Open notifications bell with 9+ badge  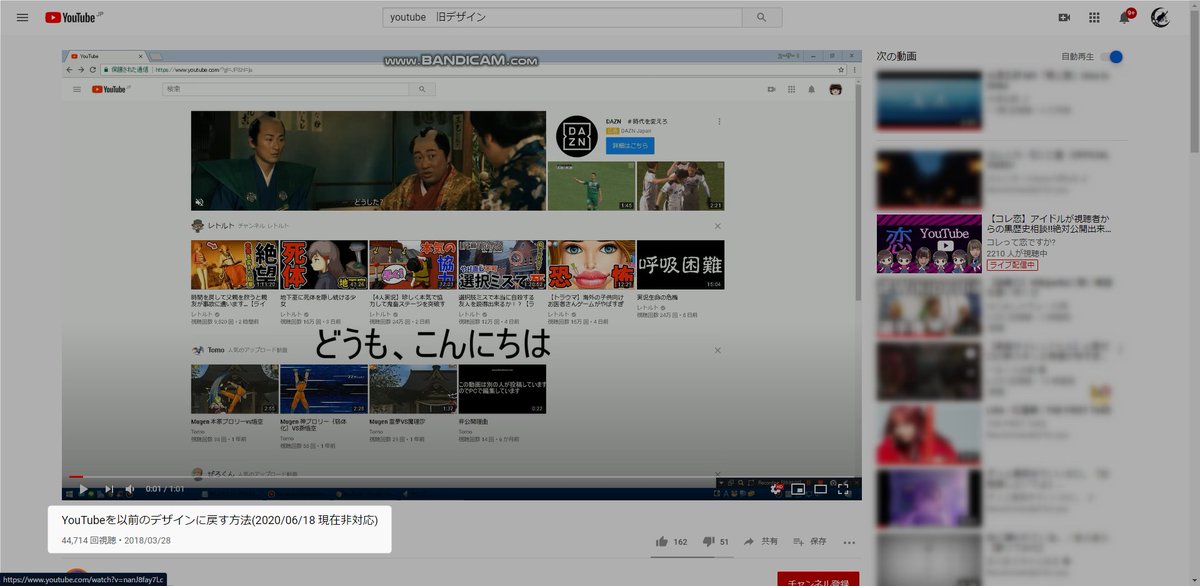tap(1126, 17)
